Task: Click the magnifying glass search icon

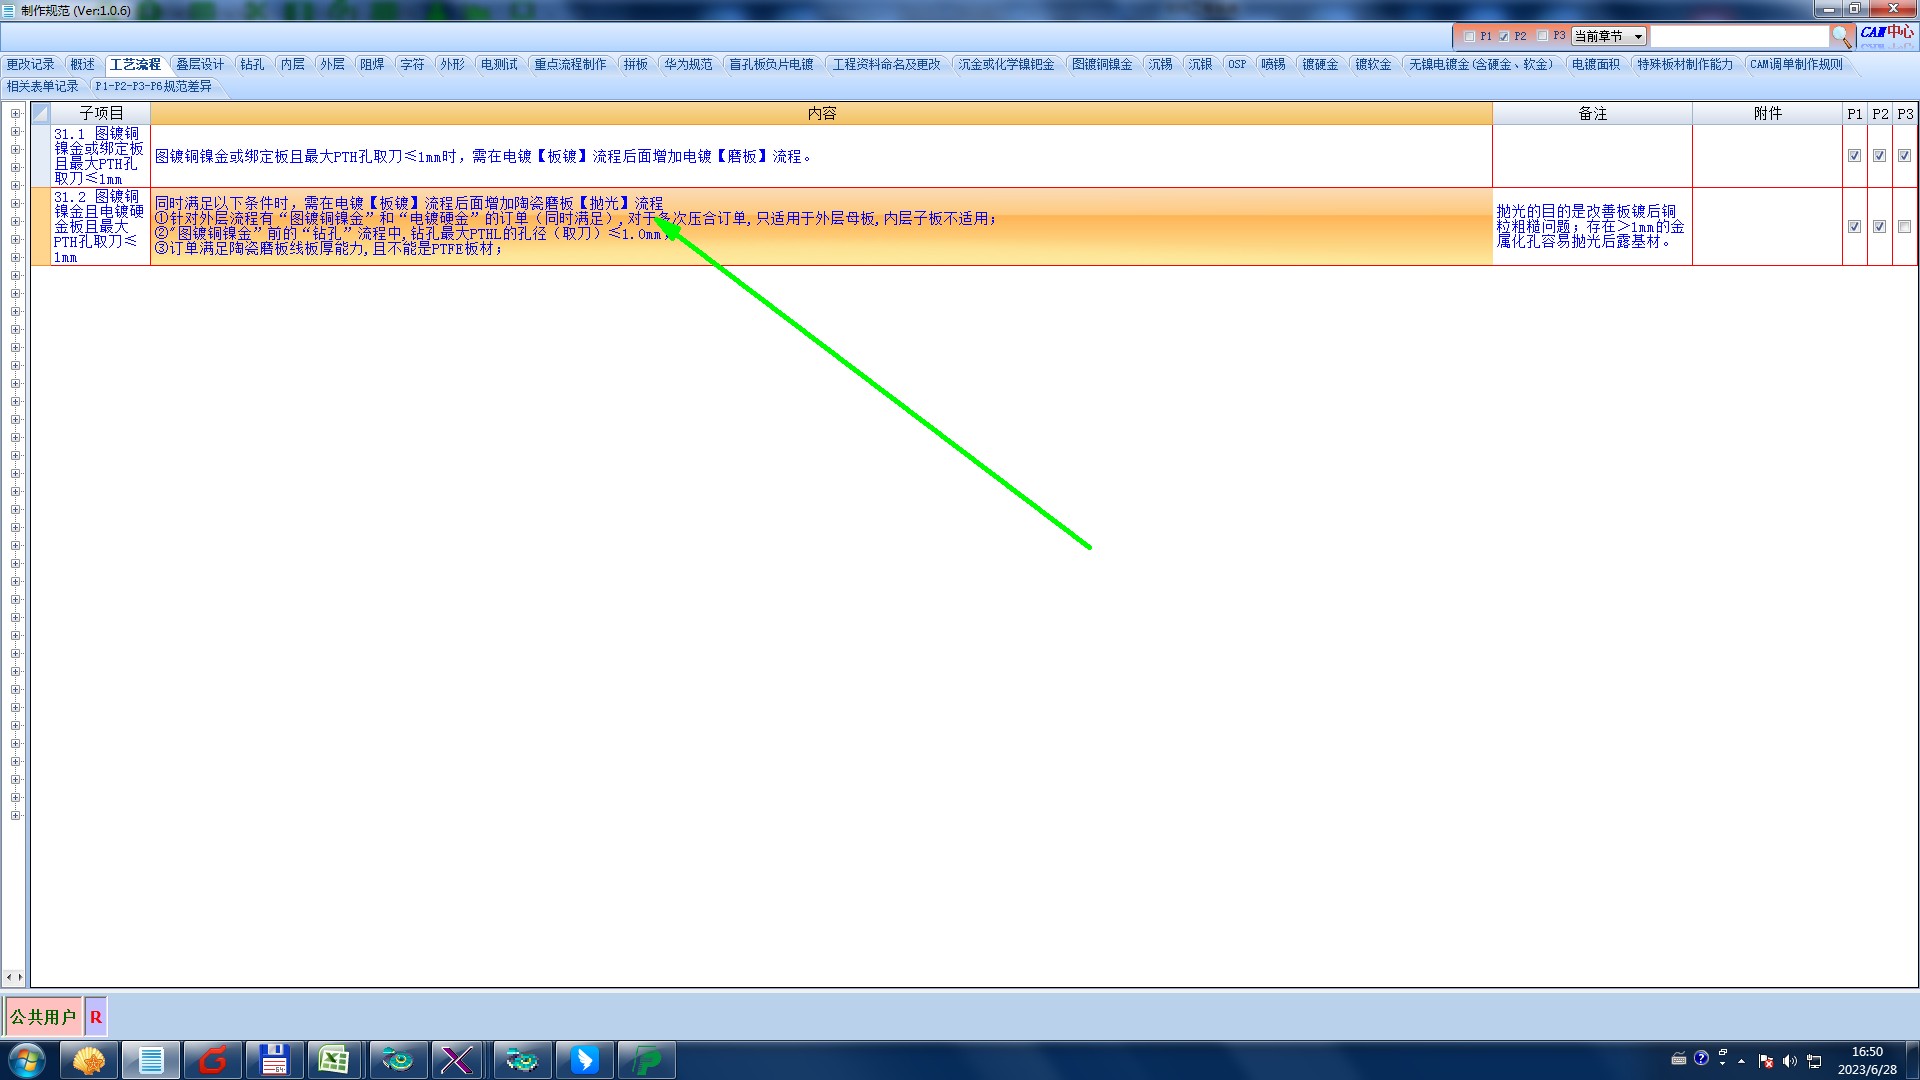Action: point(1841,37)
